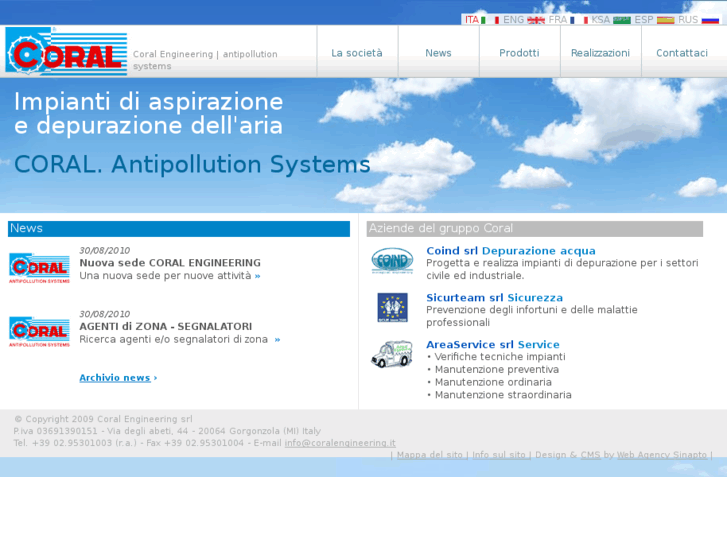Click the Manutenzione straordinaria list item
The width and height of the screenshot is (727, 545).
click(503, 395)
